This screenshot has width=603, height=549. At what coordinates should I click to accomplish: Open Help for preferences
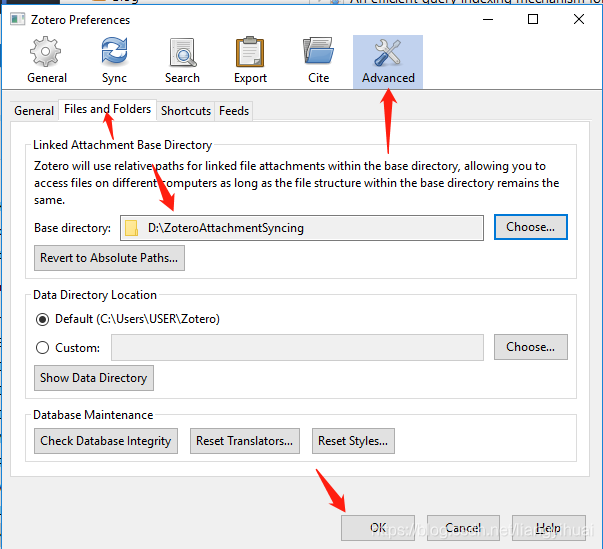[x=549, y=528]
